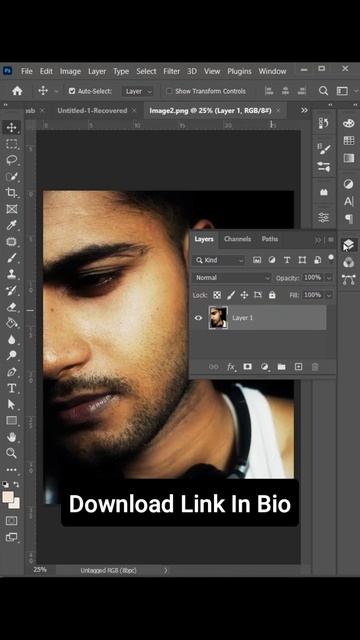Select the Crop tool
The height and width of the screenshot is (640, 360).
tap(11, 193)
